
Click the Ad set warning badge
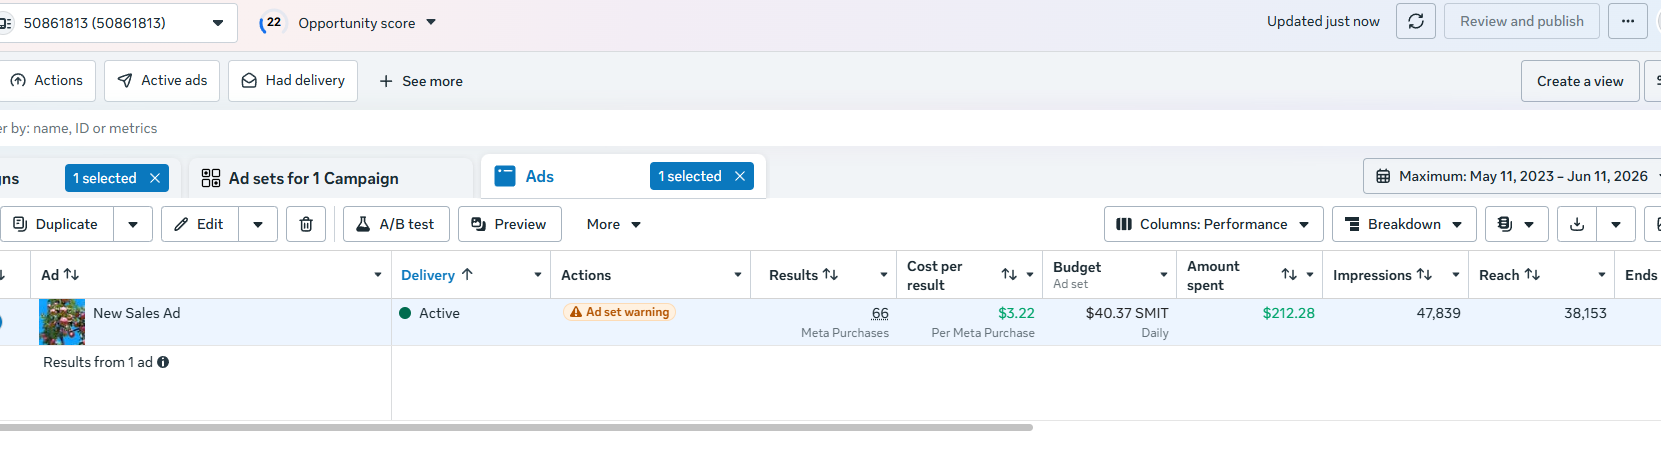click(x=619, y=312)
